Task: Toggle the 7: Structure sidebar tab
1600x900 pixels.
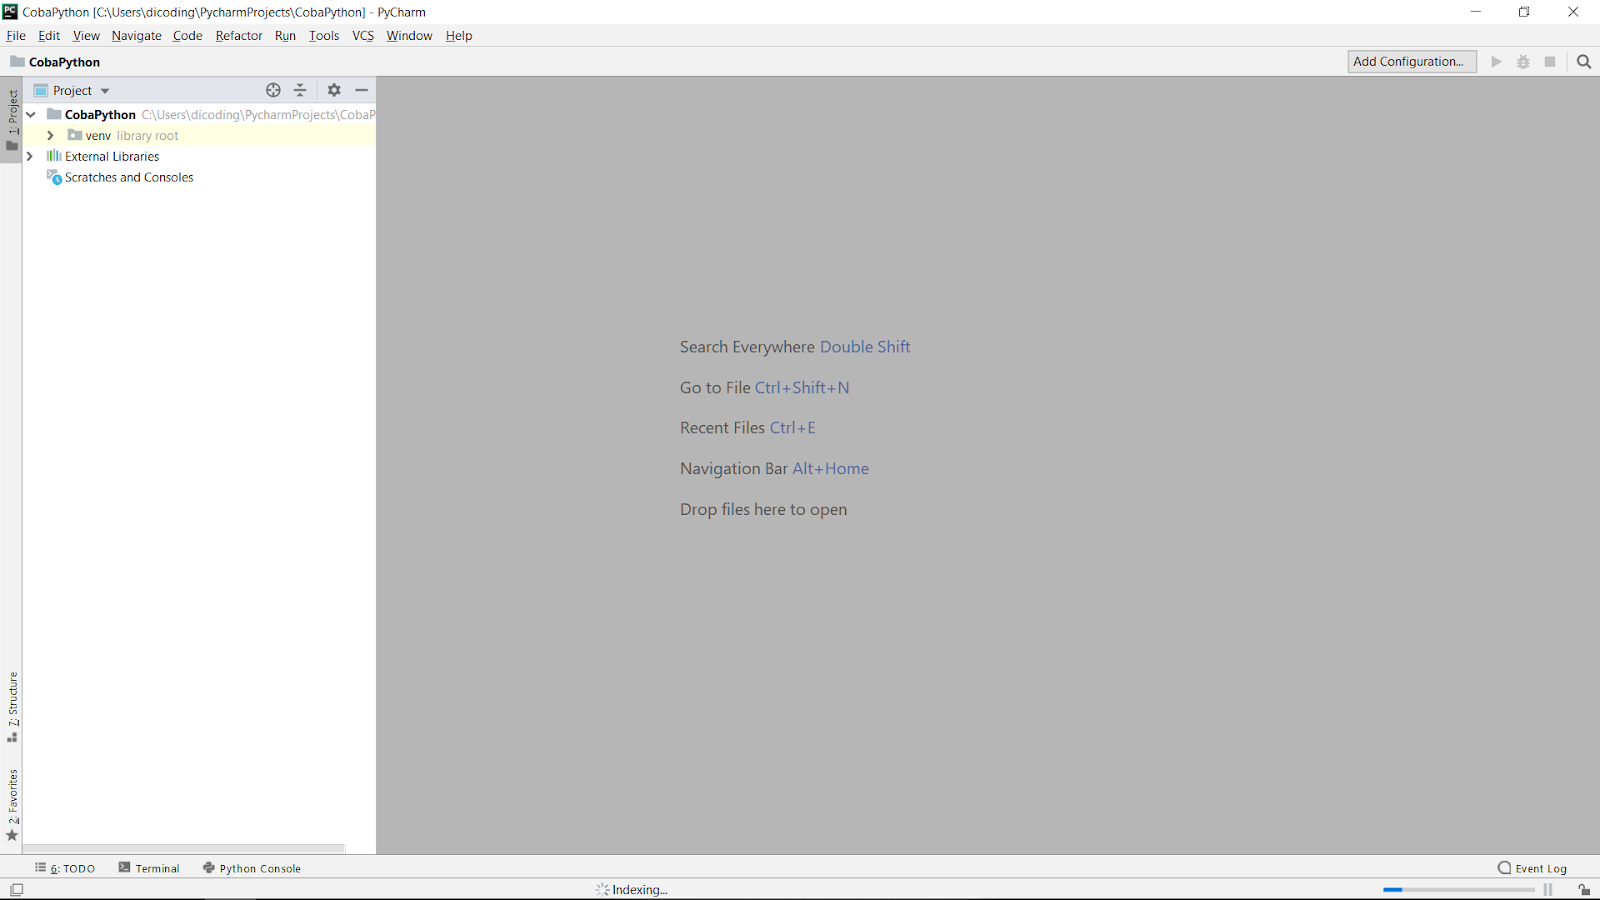Action: 12,707
